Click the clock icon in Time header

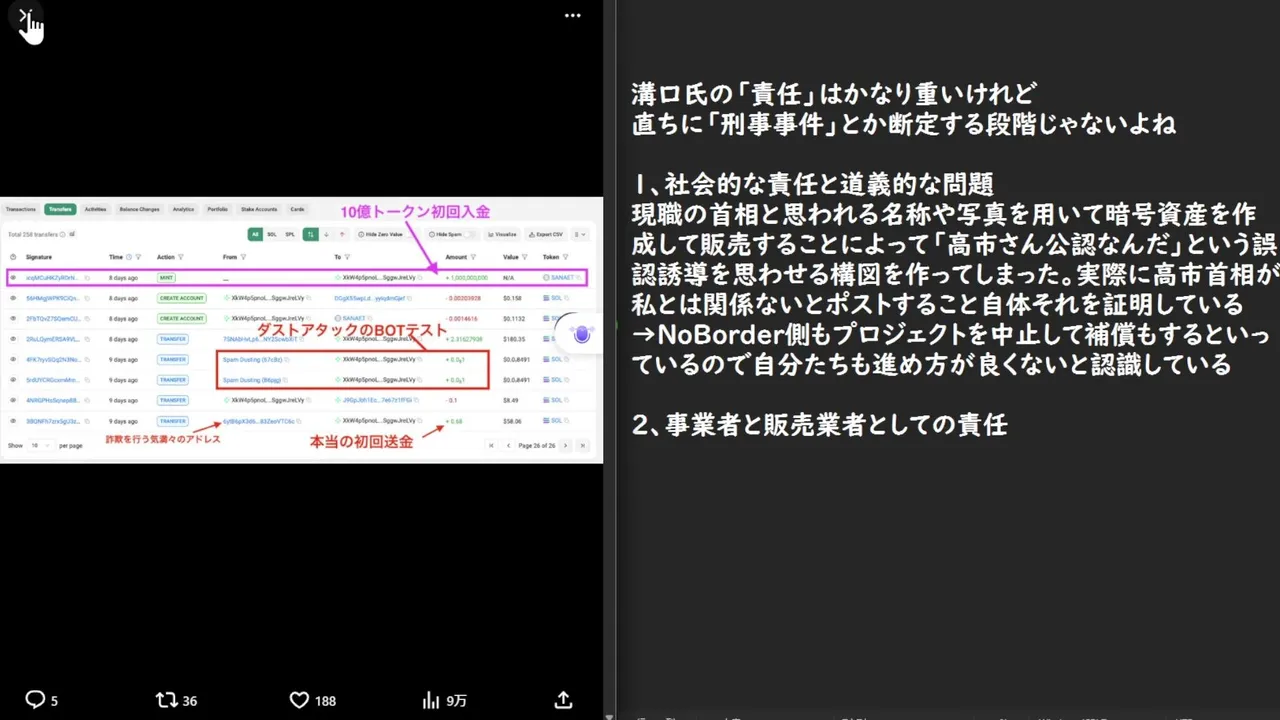point(129,257)
